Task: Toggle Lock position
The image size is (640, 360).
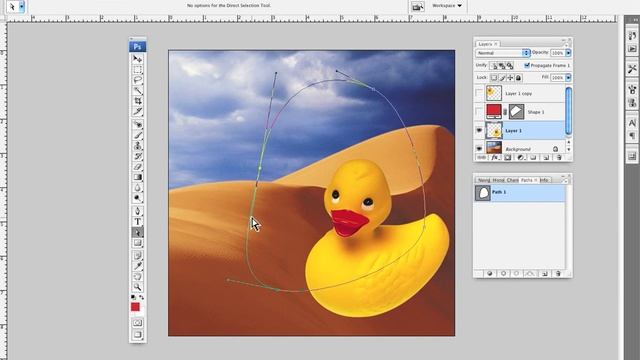Action: tap(510, 78)
